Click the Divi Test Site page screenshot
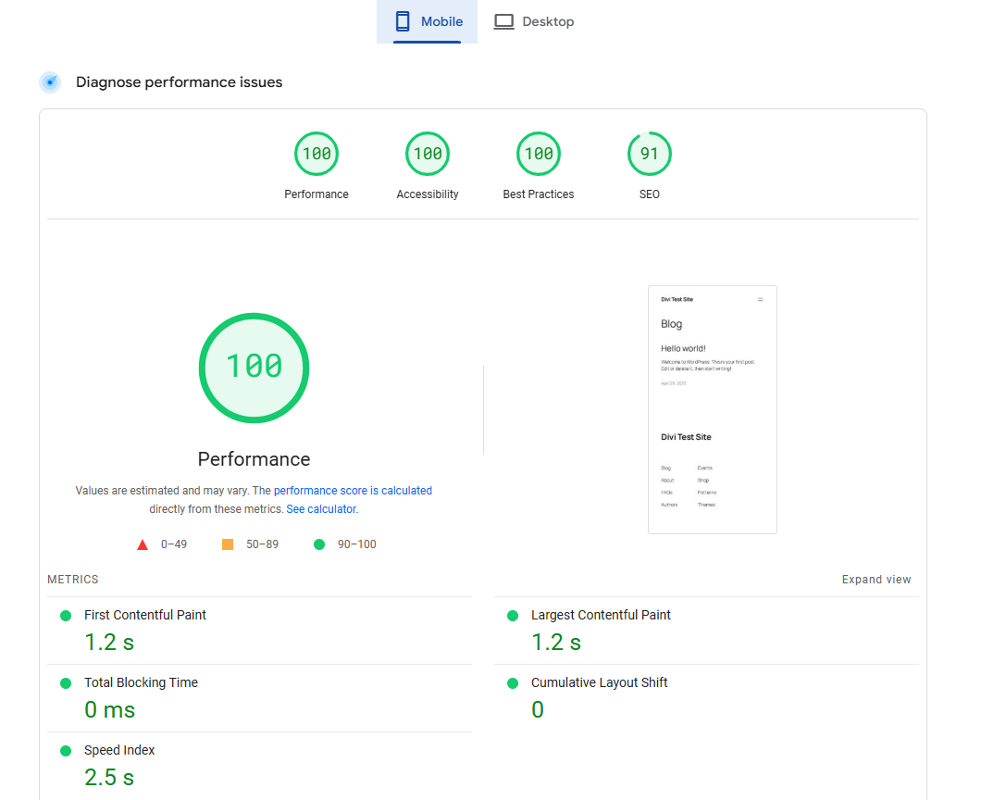 712,409
